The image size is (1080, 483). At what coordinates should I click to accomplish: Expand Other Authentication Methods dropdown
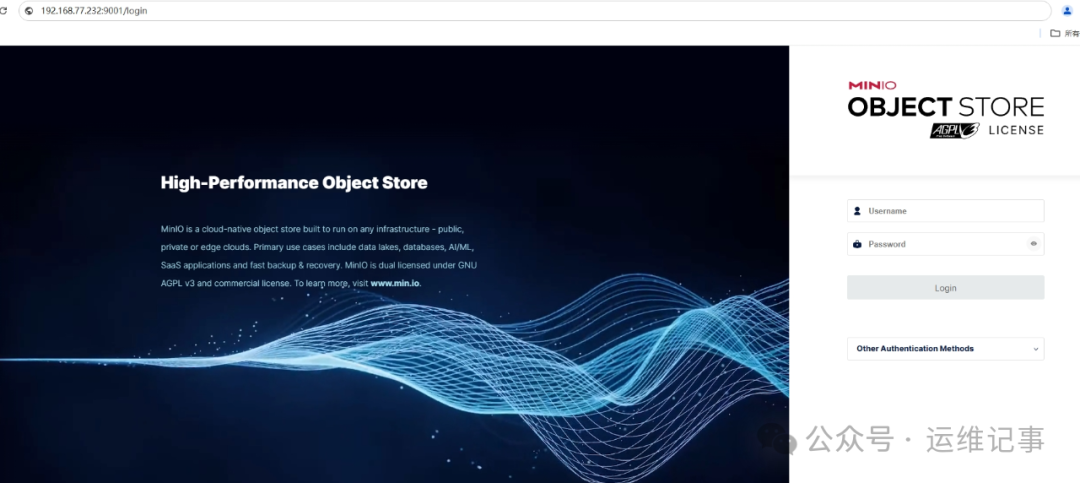tap(945, 349)
